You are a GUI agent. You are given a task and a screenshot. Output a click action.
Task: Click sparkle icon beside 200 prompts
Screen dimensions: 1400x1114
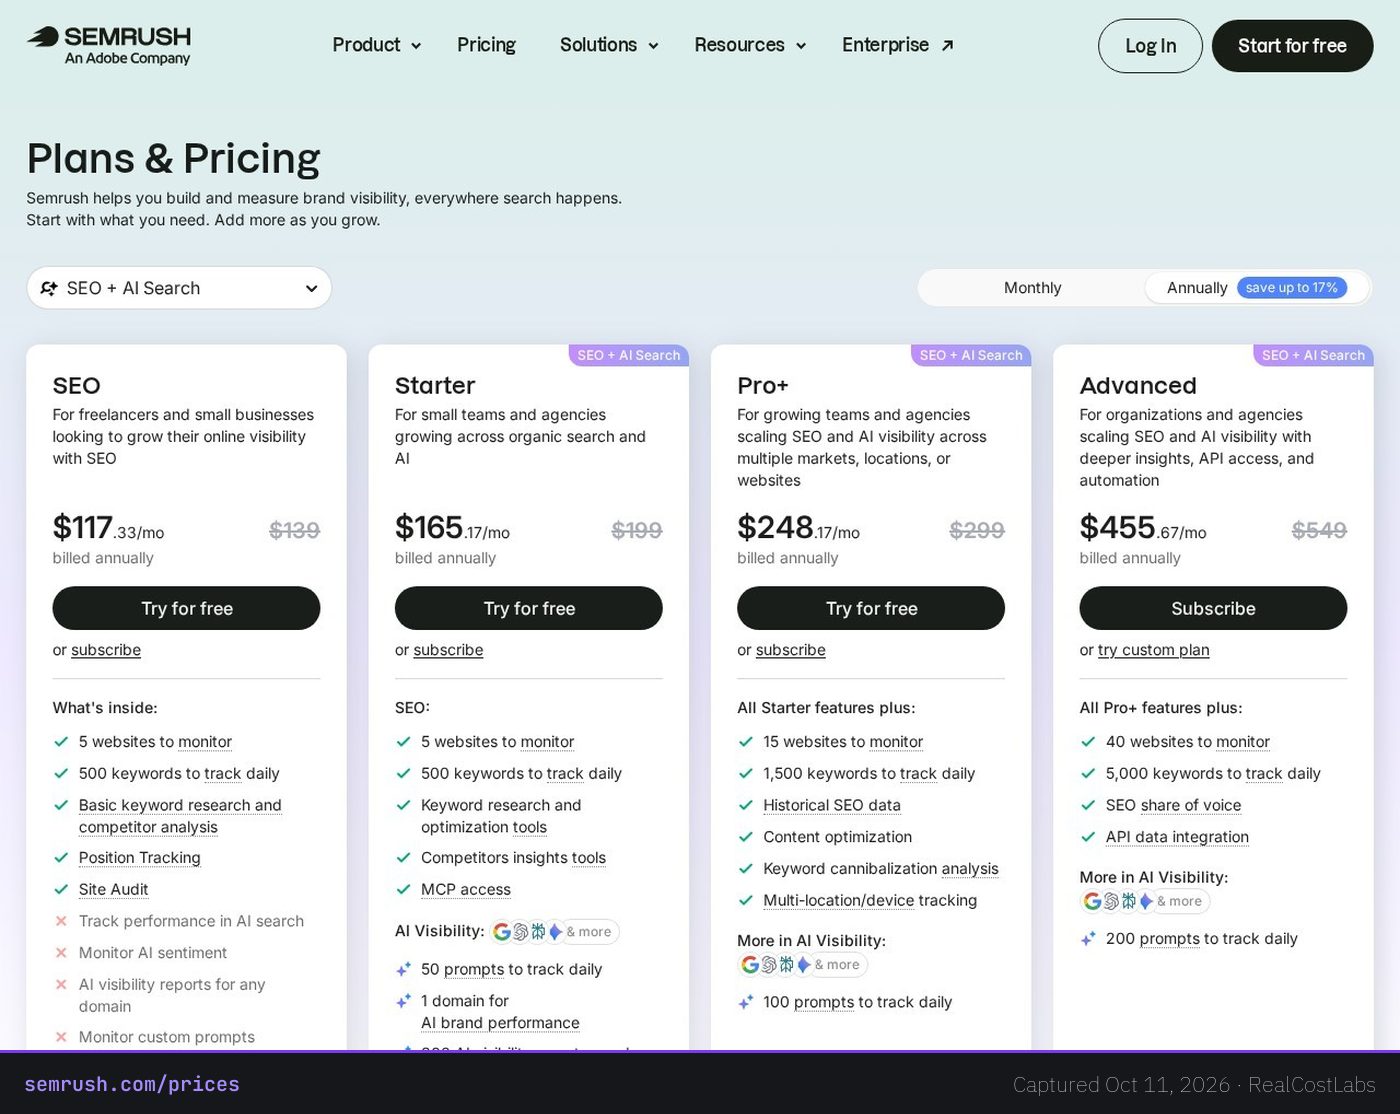1088,939
